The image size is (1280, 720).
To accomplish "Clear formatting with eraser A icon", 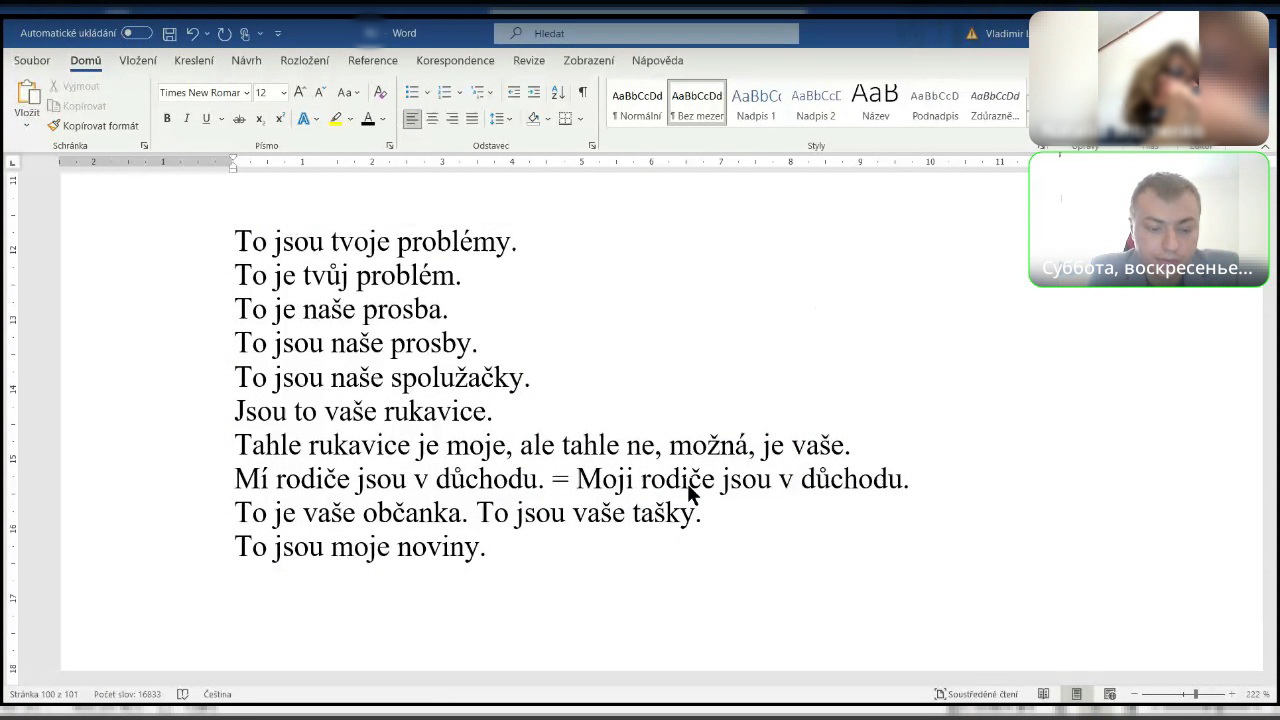I will pos(380,92).
